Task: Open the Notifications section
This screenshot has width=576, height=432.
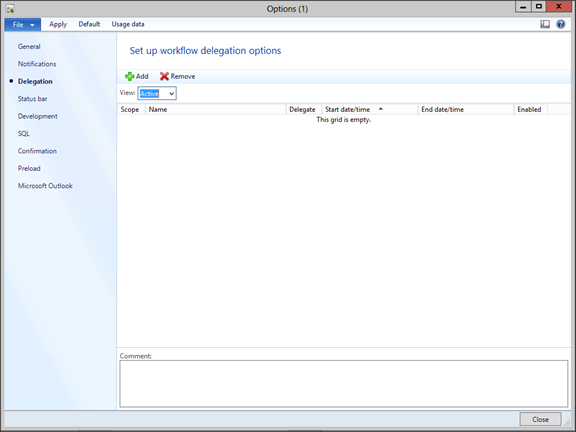Action: [x=37, y=64]
